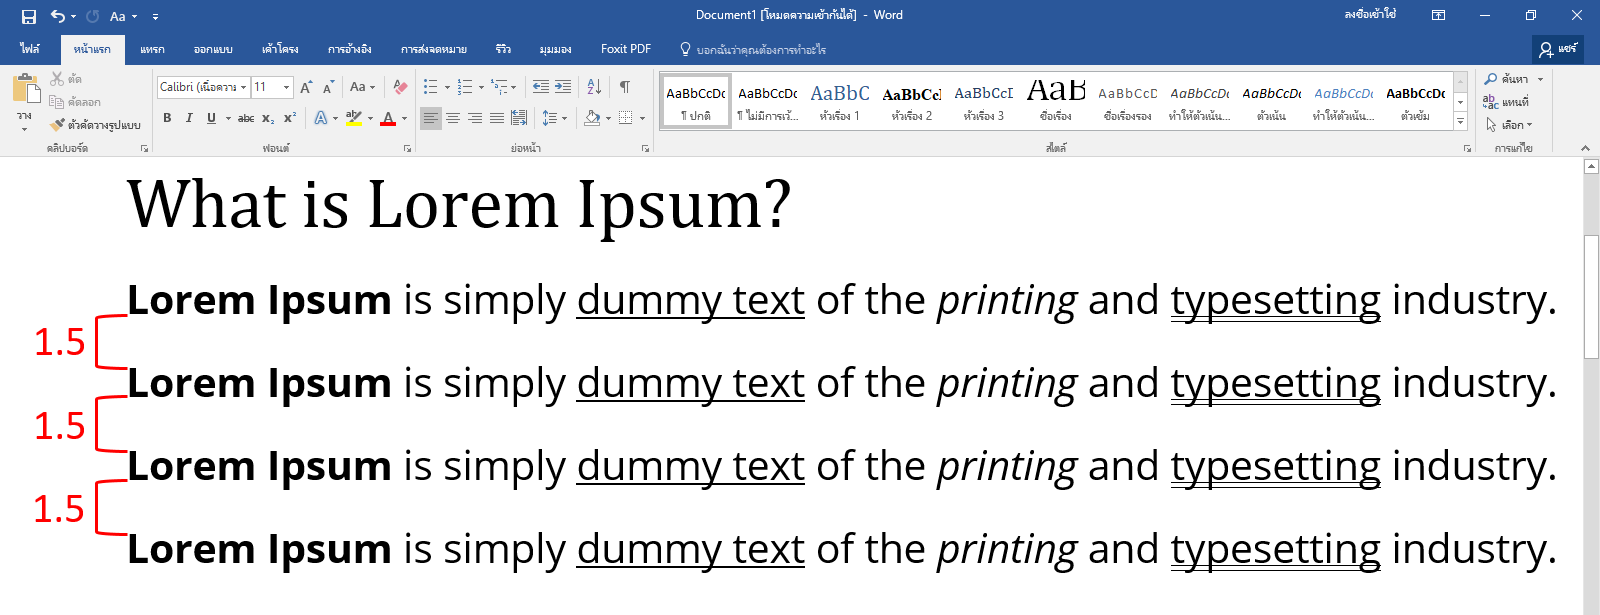Click the แชร์ (Share) button
The height and width of the screenshot is (615, 1600).
pyautogui.click(x=1558, y=49)
